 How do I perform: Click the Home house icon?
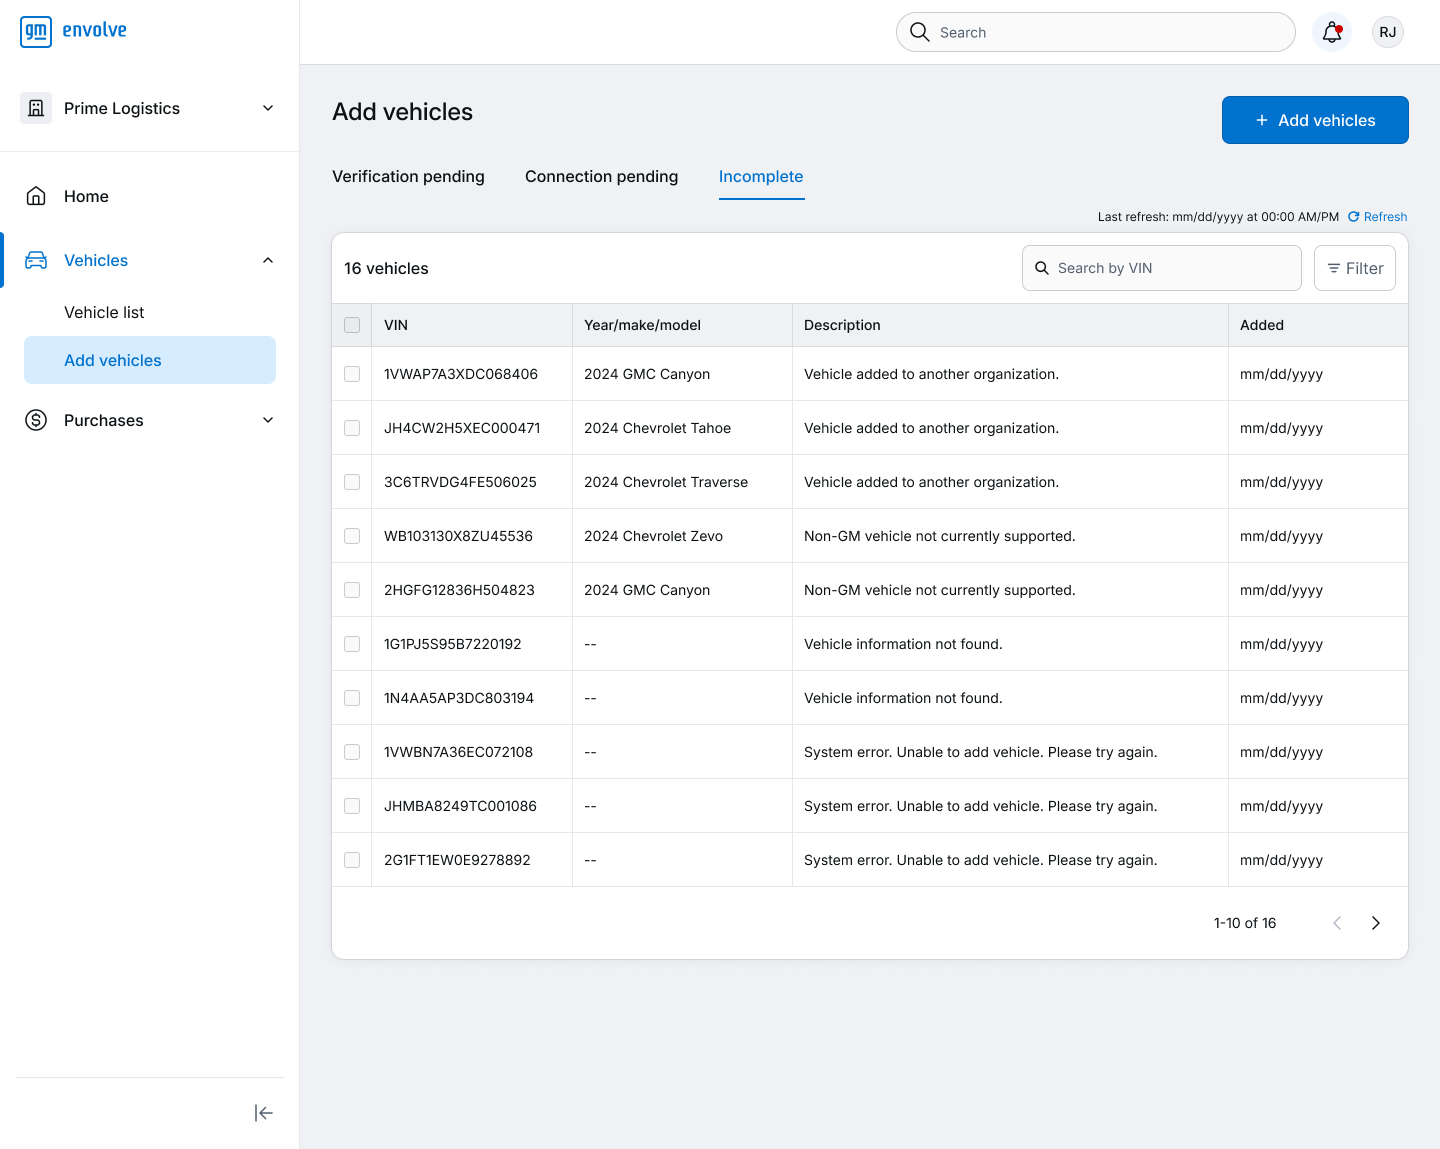click(36, 196)
